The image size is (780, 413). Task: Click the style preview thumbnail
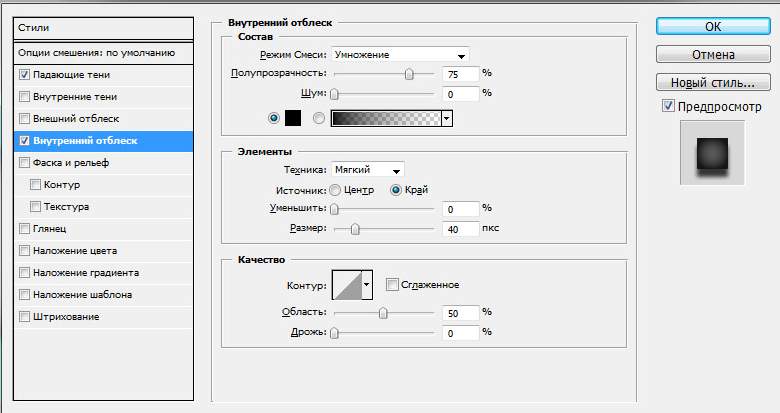click(712, 153)
